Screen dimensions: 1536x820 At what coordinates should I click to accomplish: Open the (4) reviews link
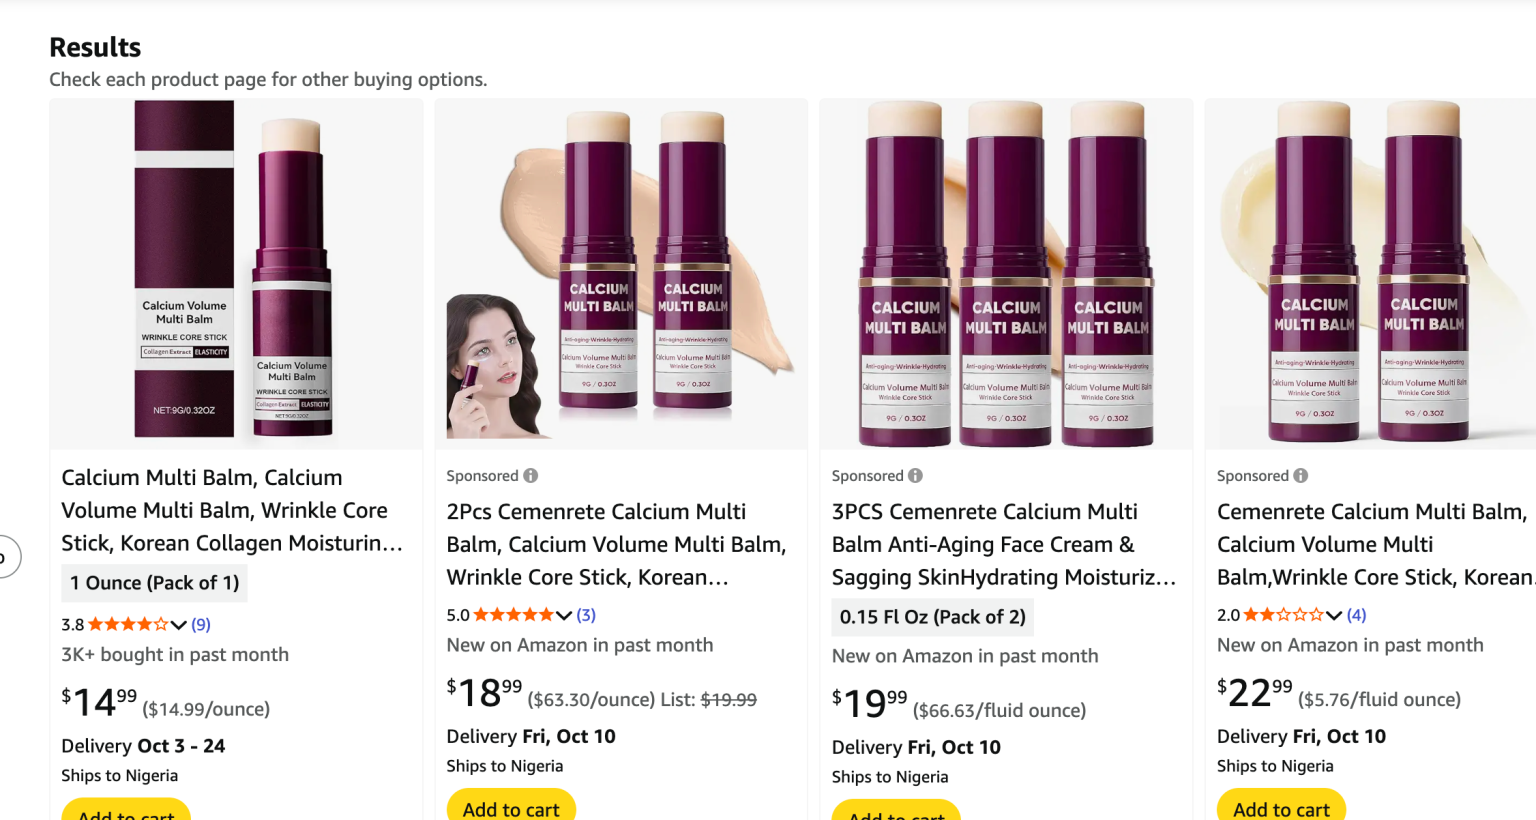click(1356, 614)
